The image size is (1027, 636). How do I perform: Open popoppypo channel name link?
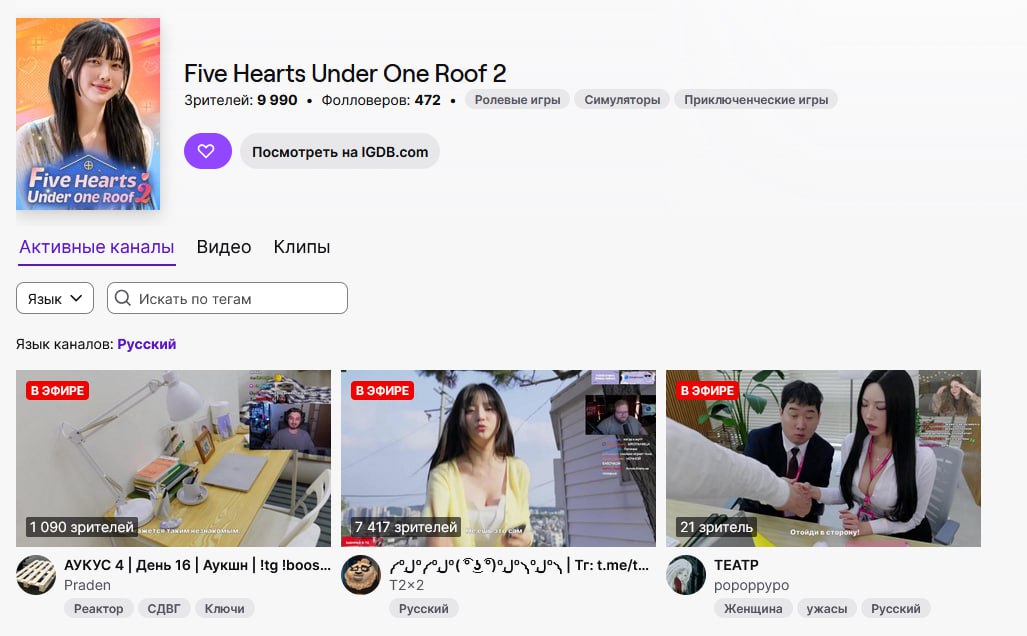(751, 585)
